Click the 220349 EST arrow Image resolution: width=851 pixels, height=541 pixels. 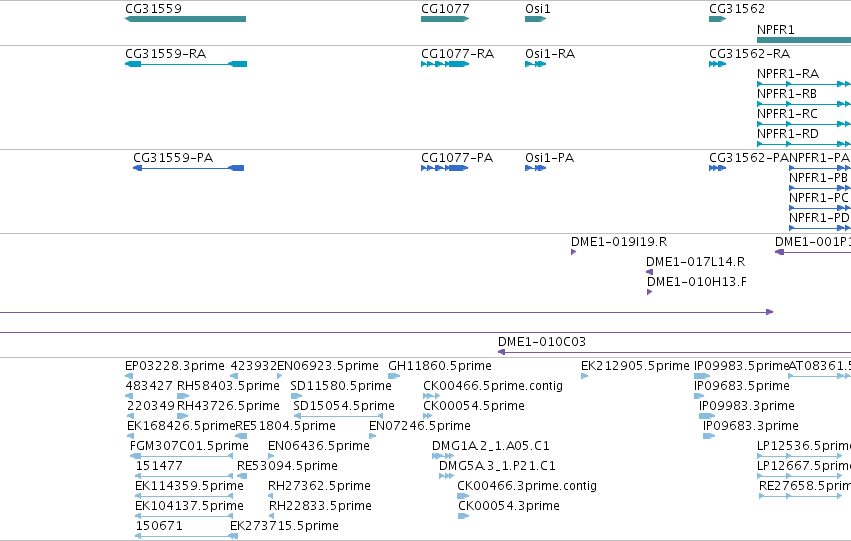pos(130,416)
